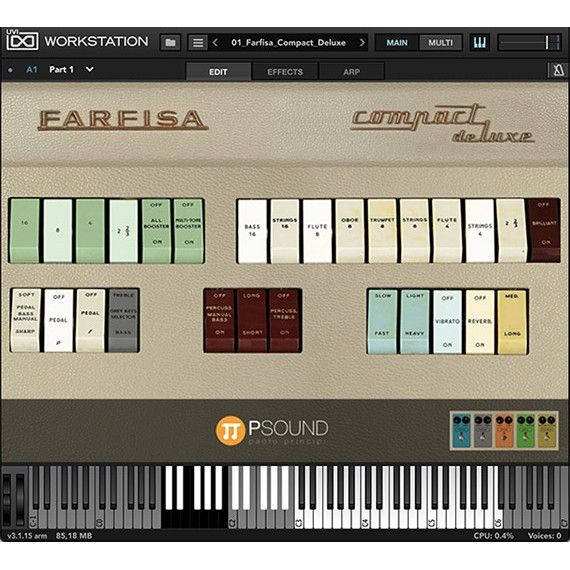Screen dimensions: 570x570
Task: Toggle the Reverb off/on tab
Action: pyautogui.click(x=480, y=322)
